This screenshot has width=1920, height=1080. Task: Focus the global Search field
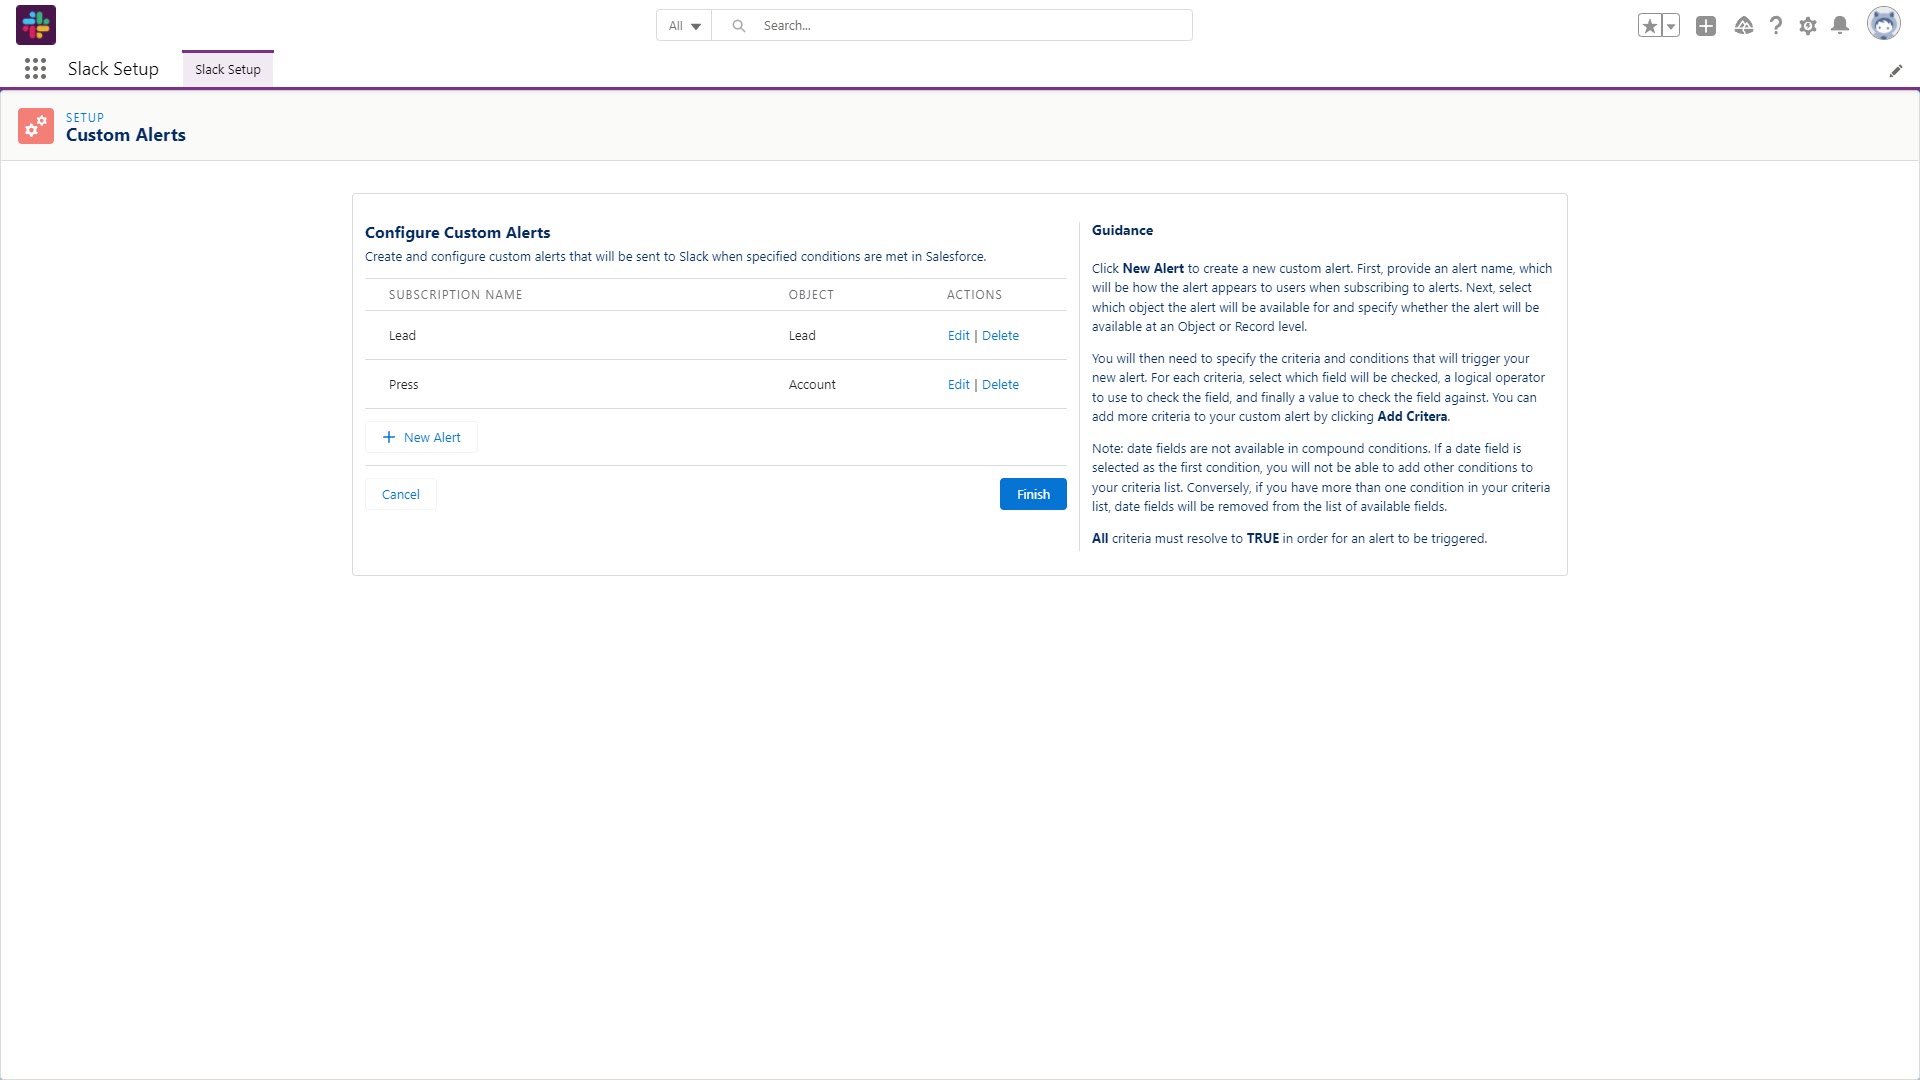(952, 26)
